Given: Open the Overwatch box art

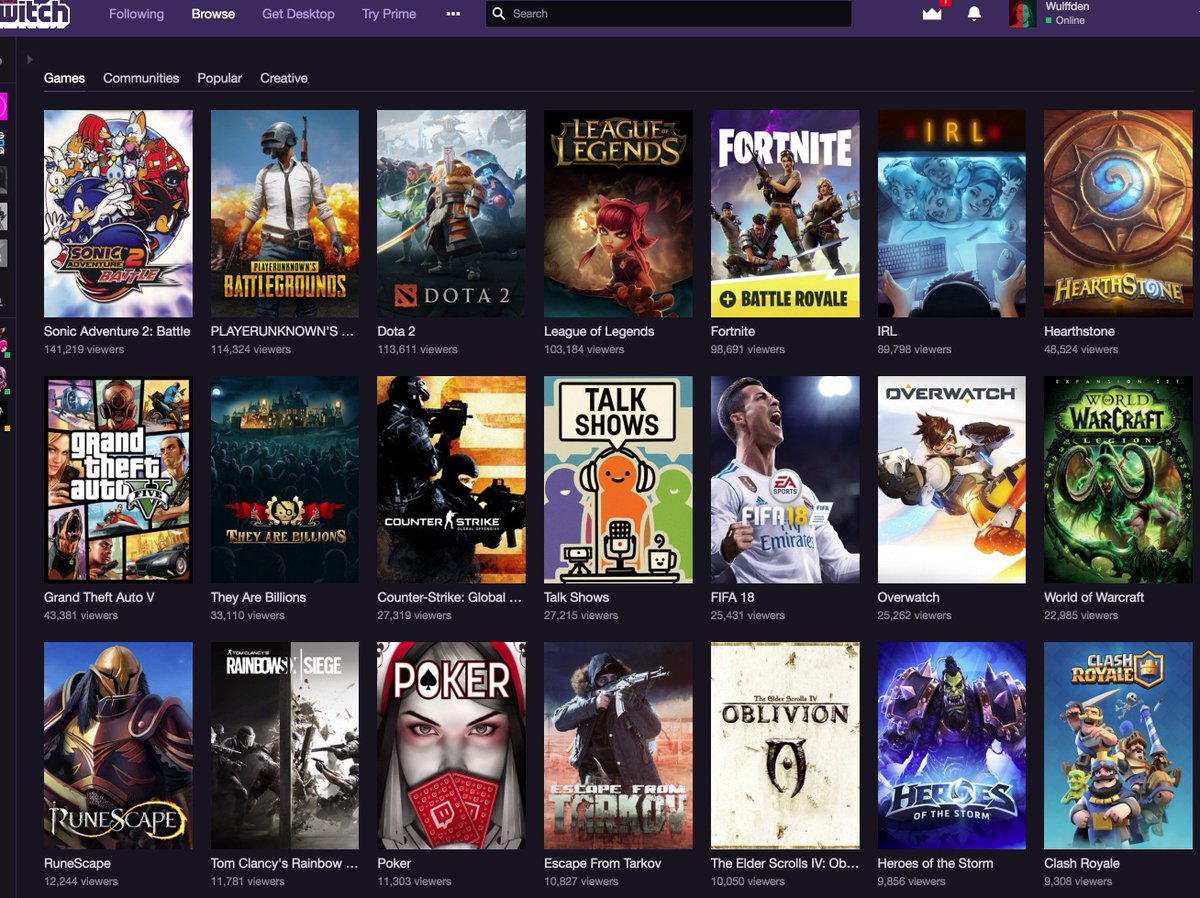Looking at the screenshot, I should [x=951, y=480].
